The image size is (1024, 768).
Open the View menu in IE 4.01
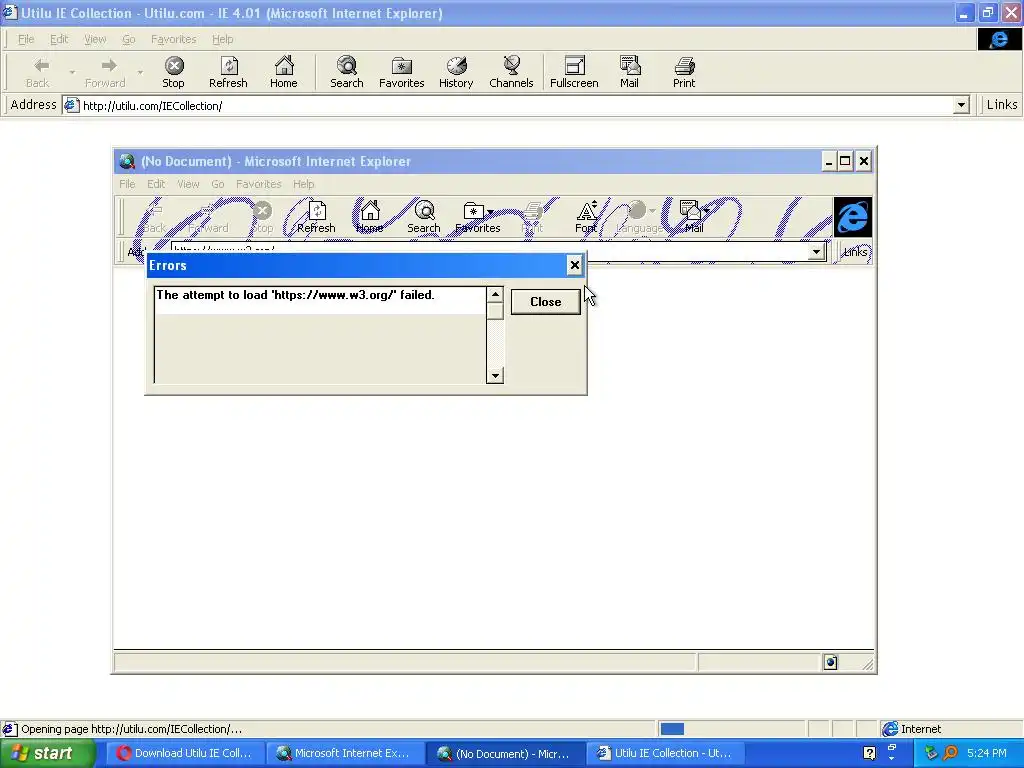point(95,39)
